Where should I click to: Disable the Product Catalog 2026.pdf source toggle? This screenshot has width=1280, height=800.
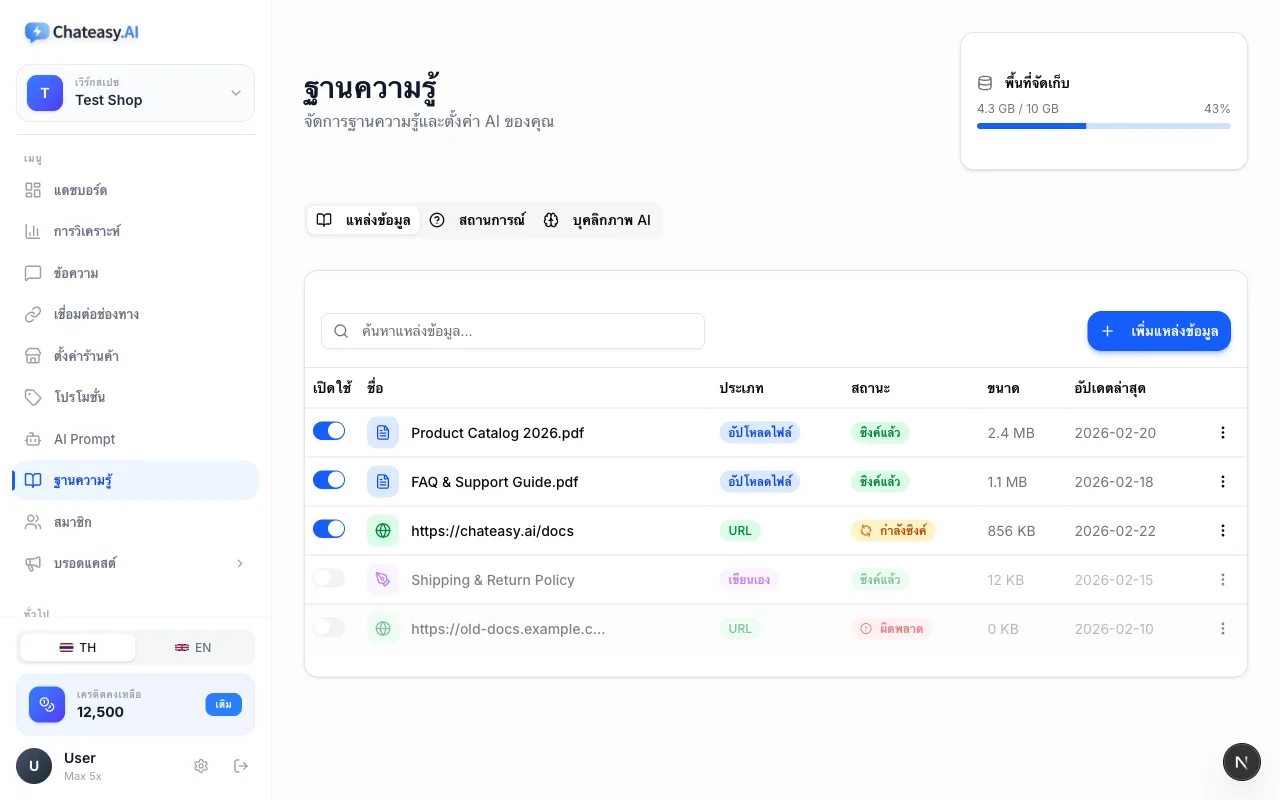pyautogui.click(x=329, y=431)
